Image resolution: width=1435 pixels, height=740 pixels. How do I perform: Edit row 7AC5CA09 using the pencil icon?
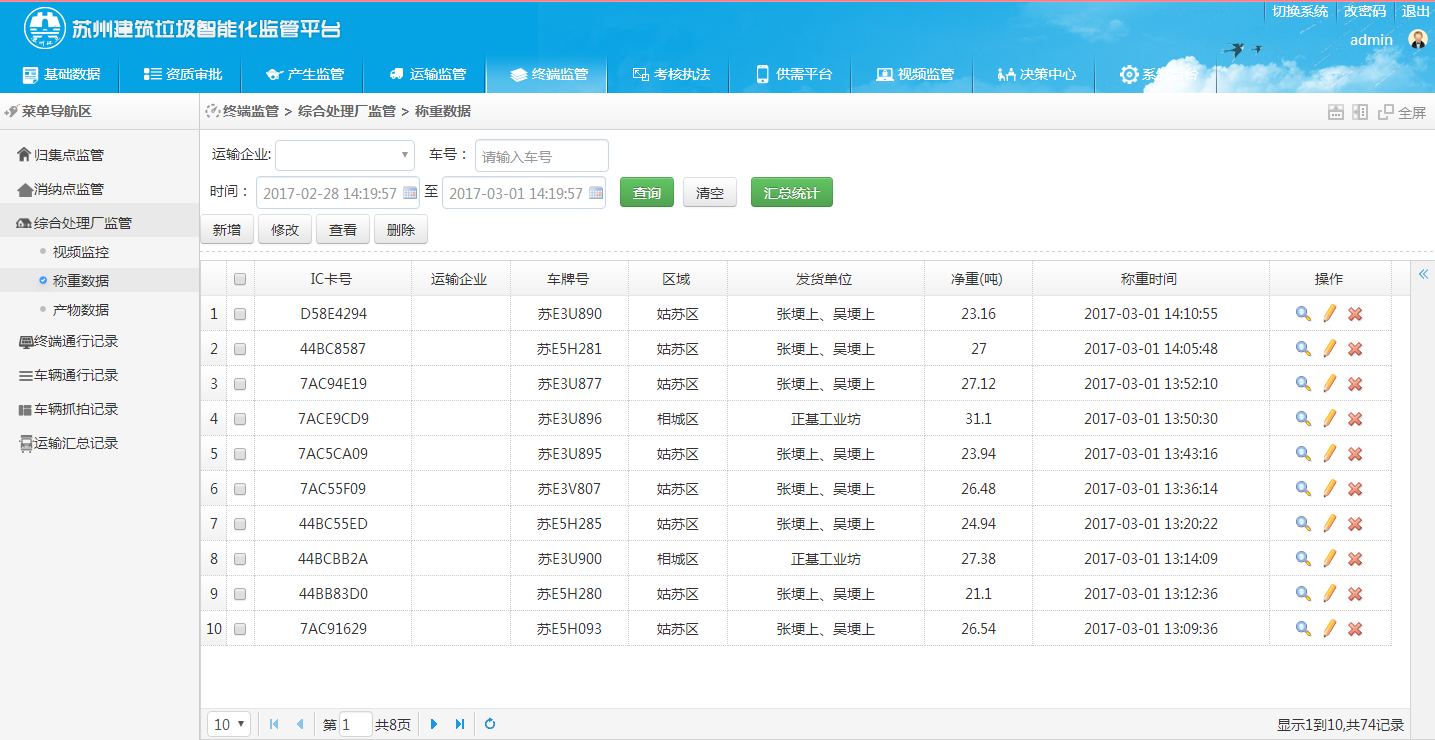point(1329,454)
